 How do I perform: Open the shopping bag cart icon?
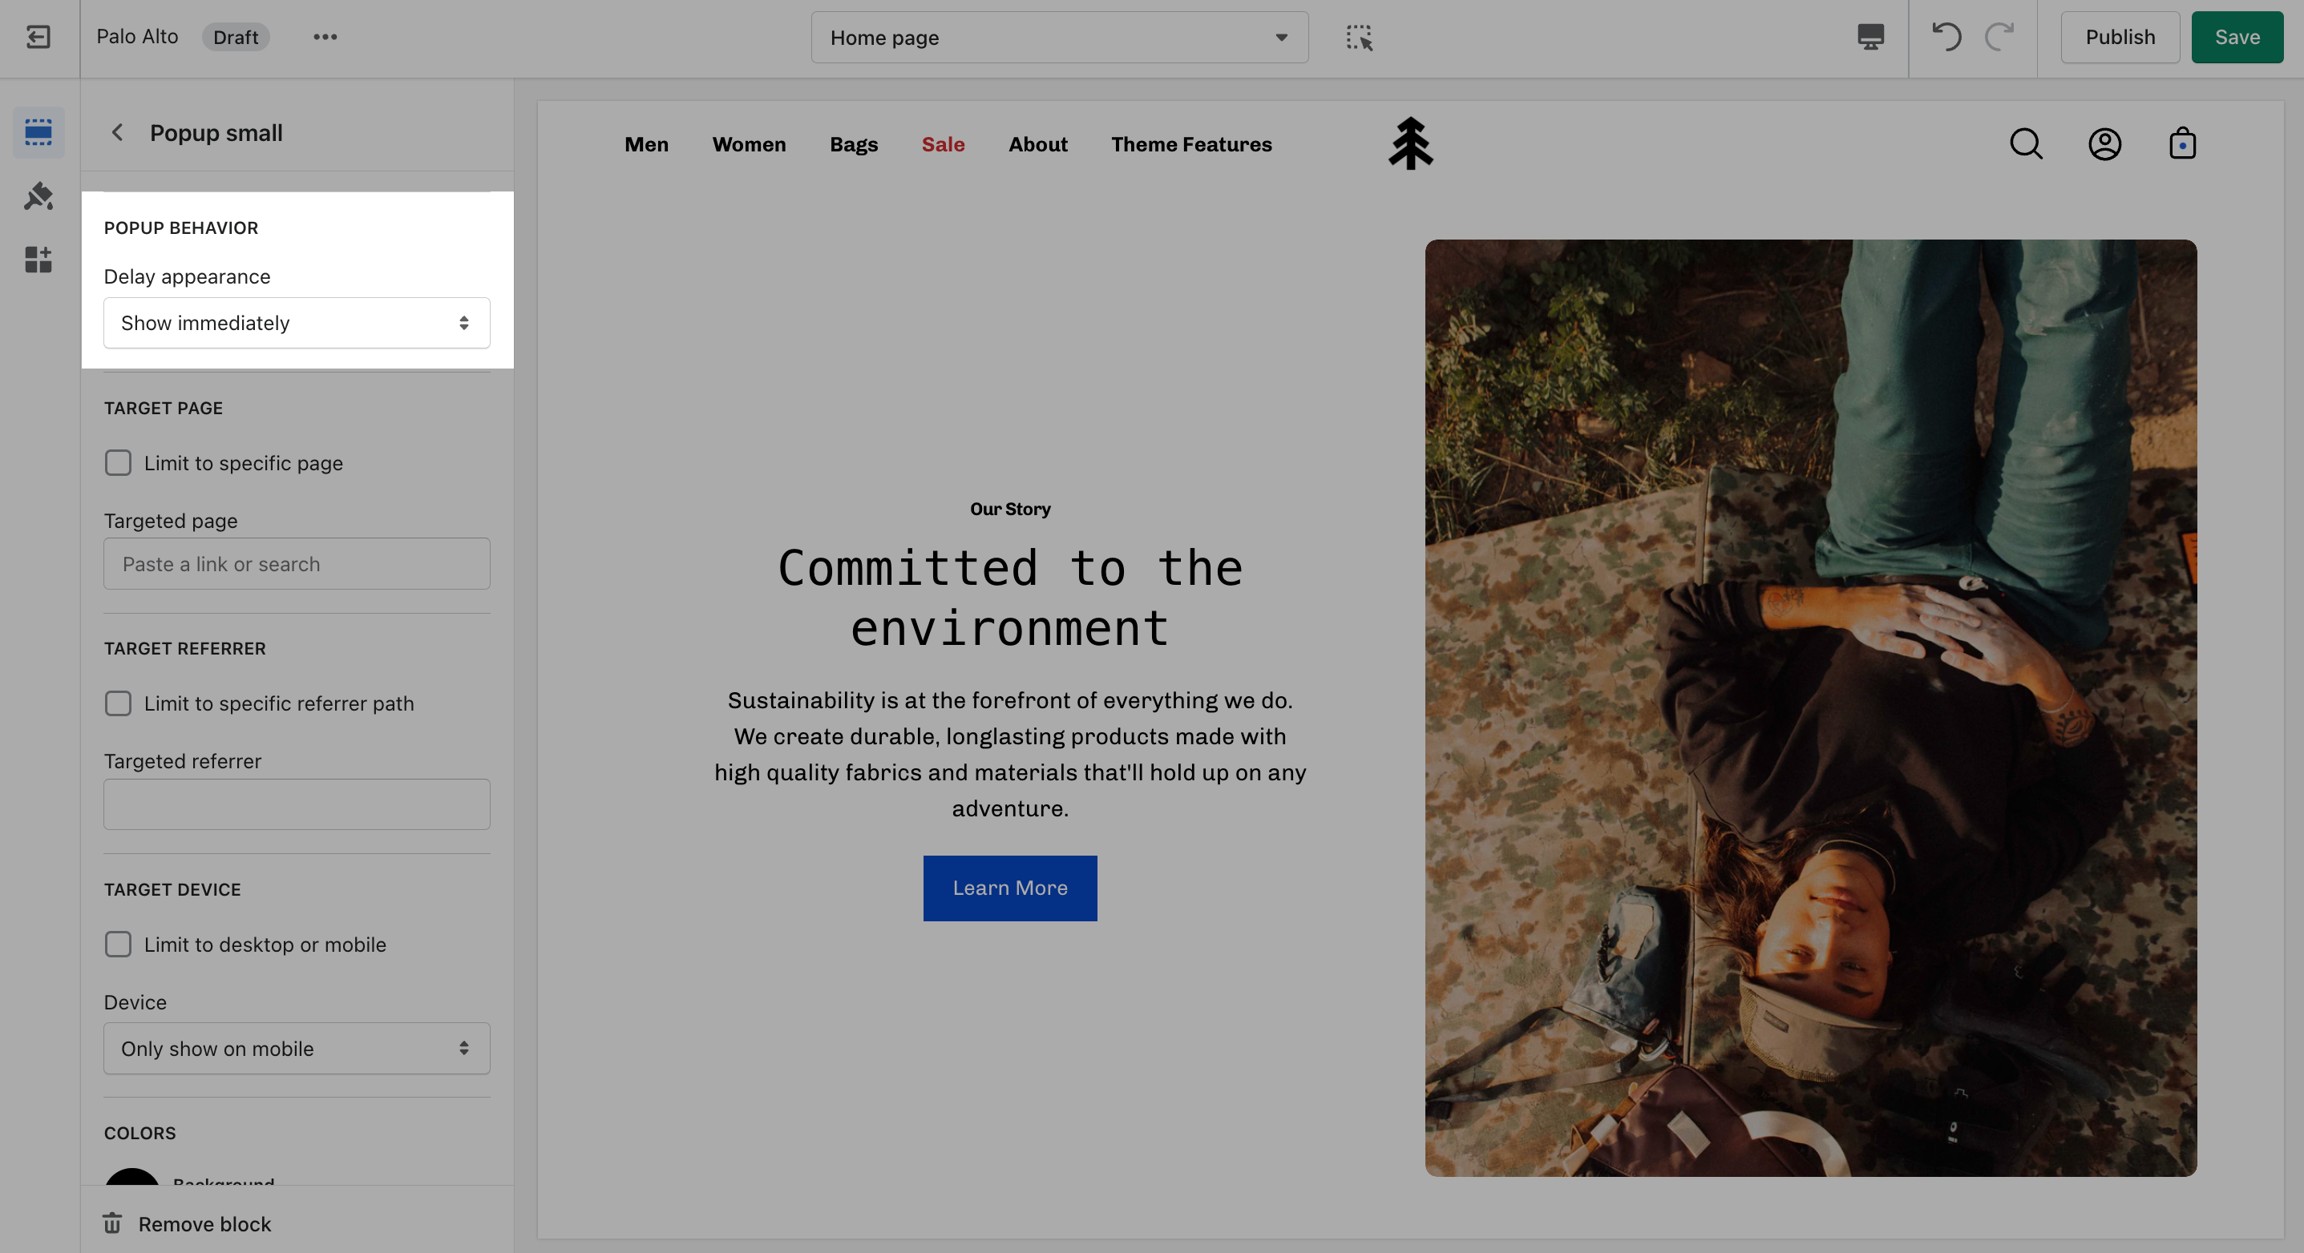click(x=2182, y=144)
